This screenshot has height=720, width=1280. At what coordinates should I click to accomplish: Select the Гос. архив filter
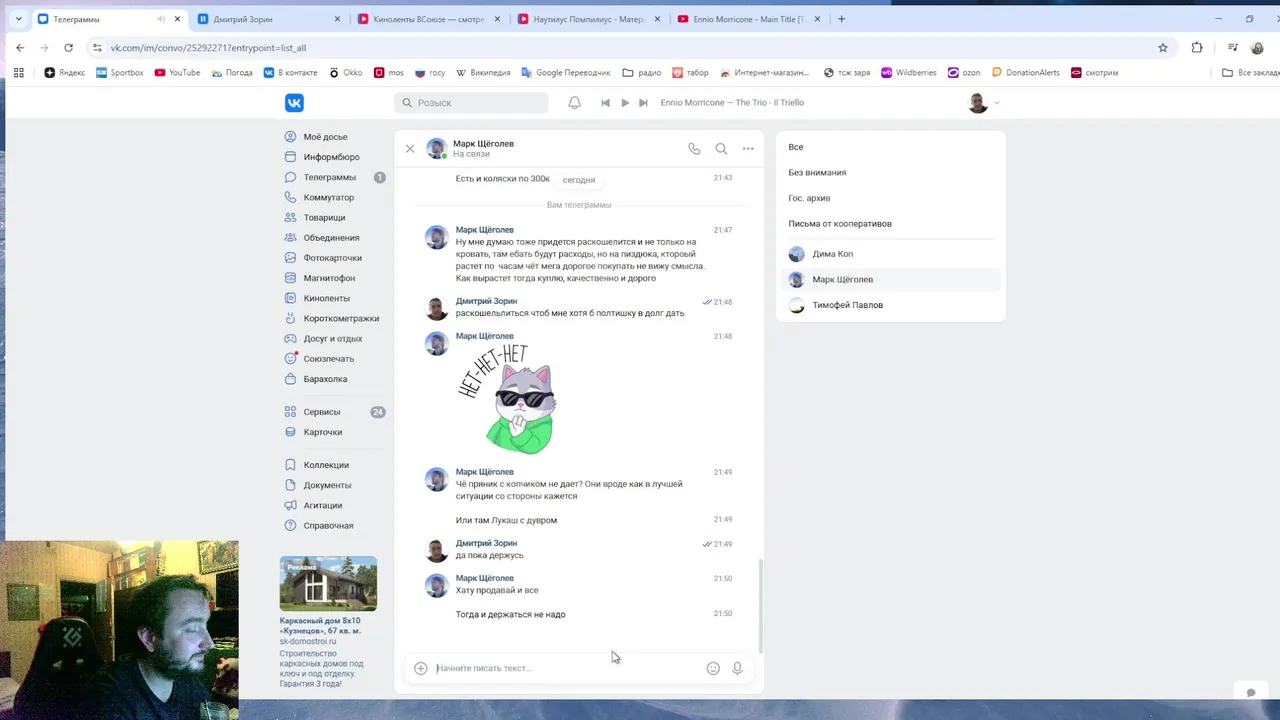pyautogui.click(x=890, y=198)
